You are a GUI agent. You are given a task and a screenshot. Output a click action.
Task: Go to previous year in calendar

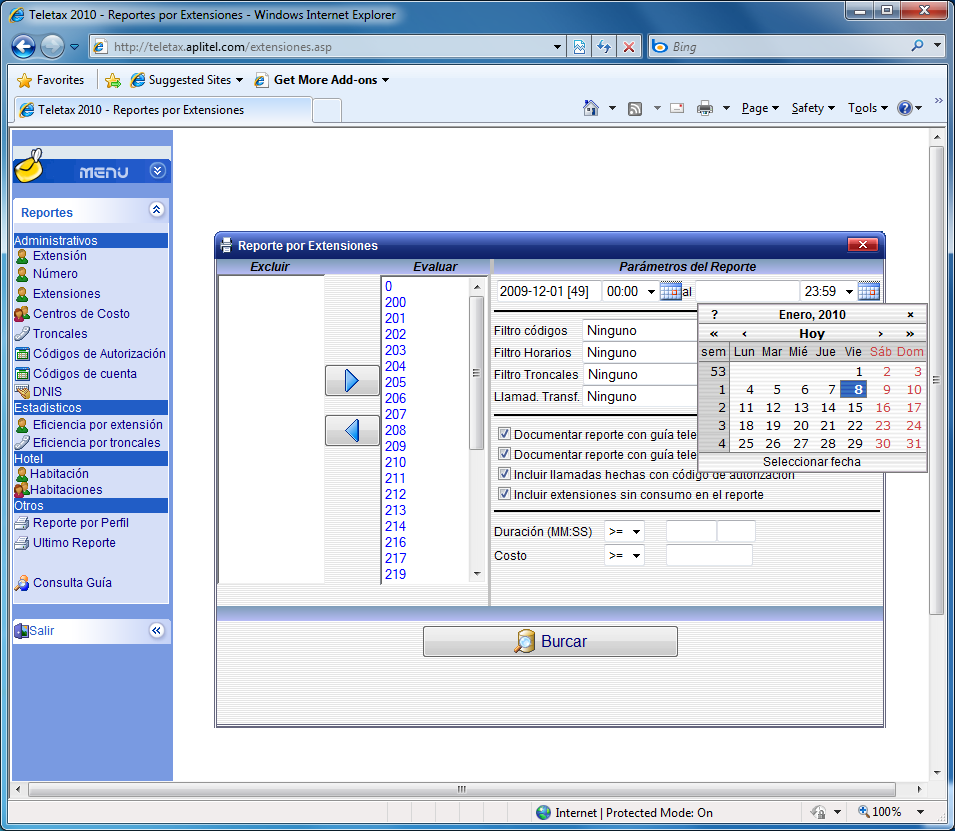[x=714, y=334]
